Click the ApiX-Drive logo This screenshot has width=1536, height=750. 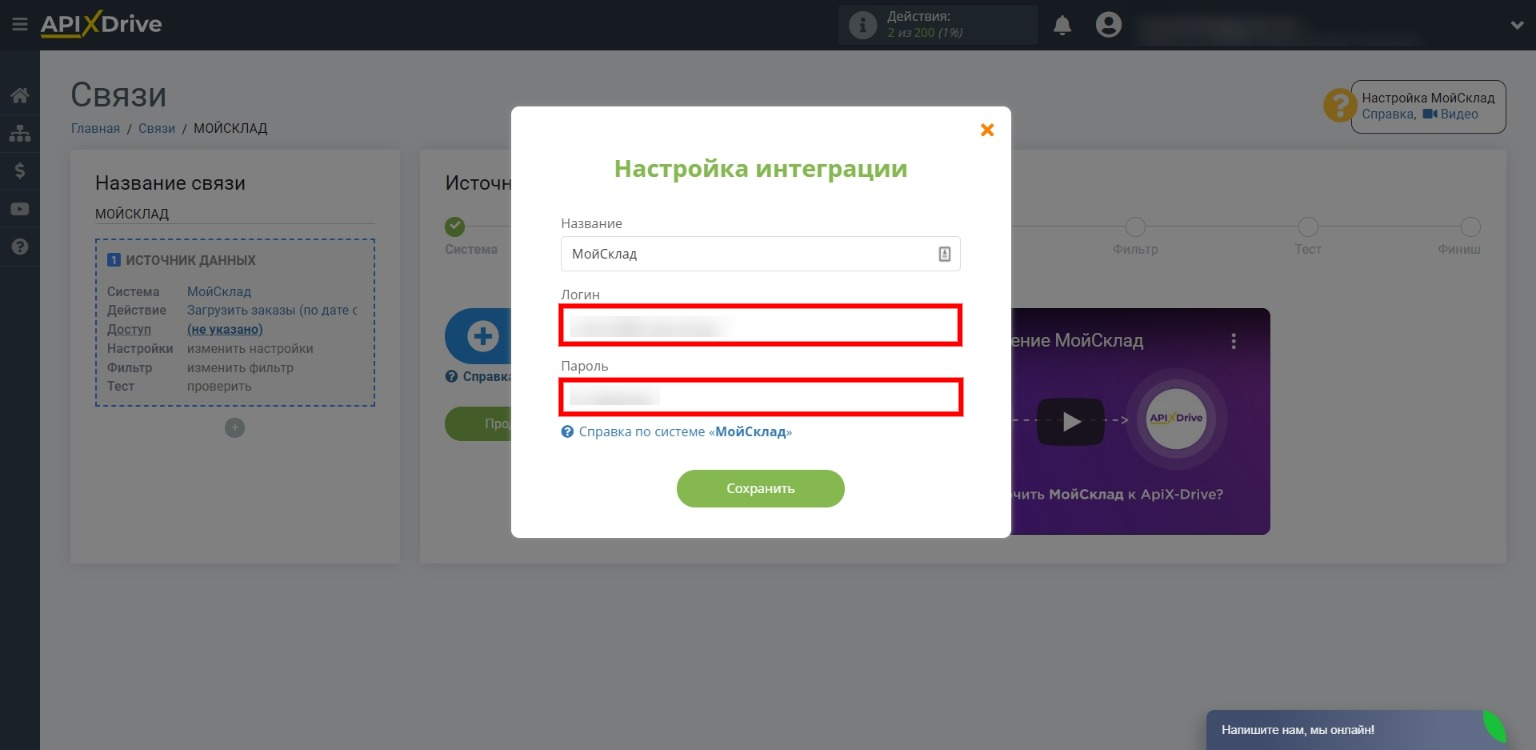[101, 25]
